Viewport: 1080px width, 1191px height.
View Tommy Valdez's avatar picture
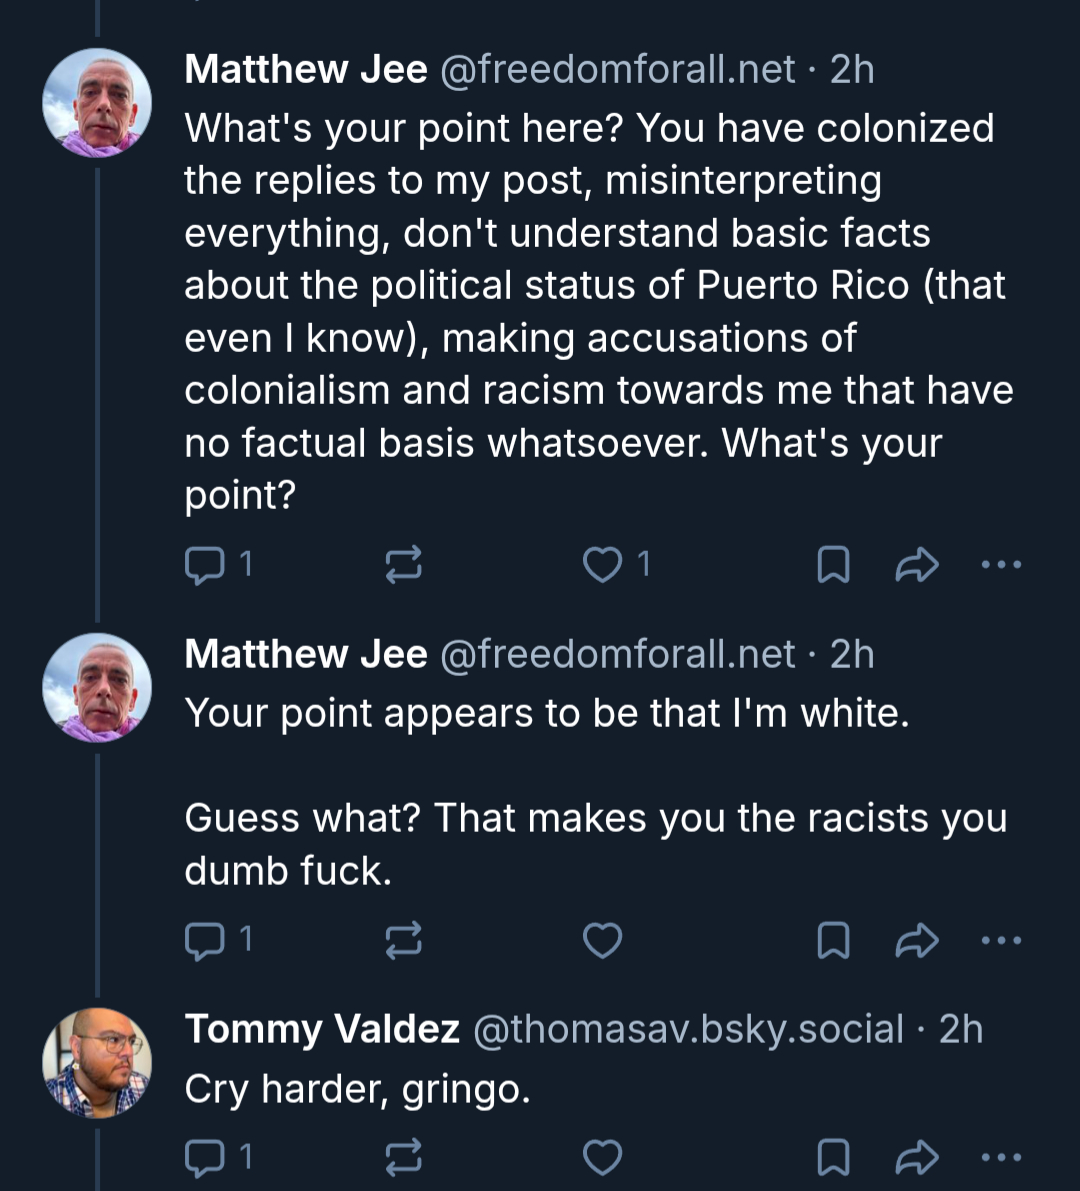tap(97, 1062)
